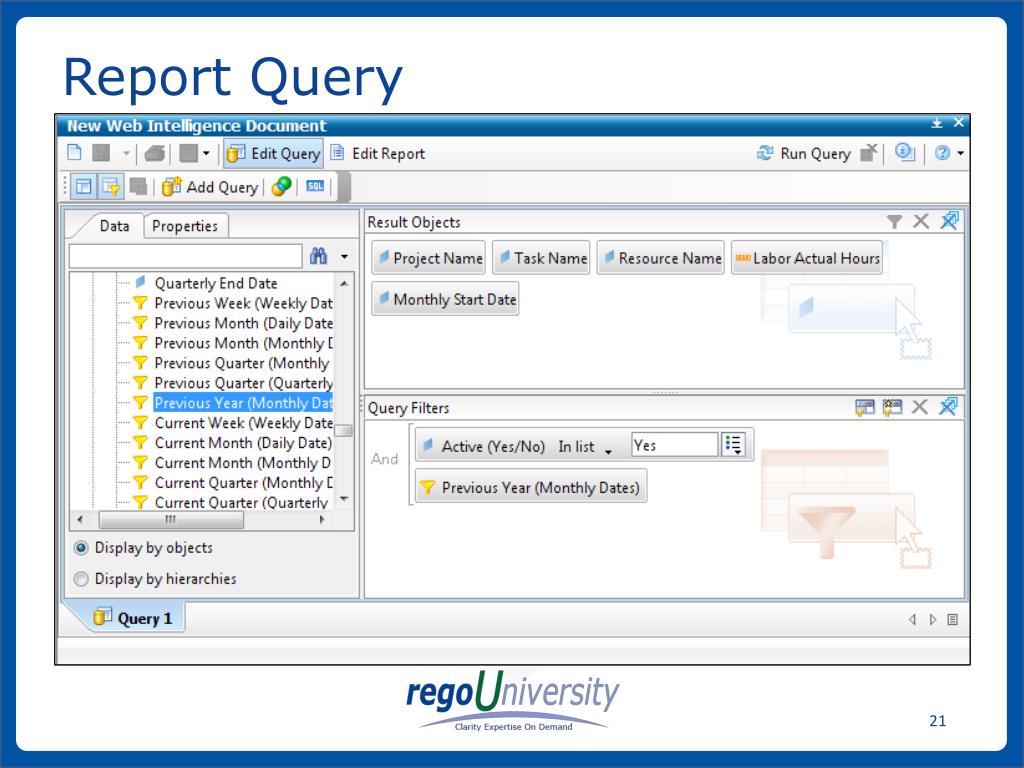
Task: Click the combined query spheres icon
Action: (x=281, y=187)
